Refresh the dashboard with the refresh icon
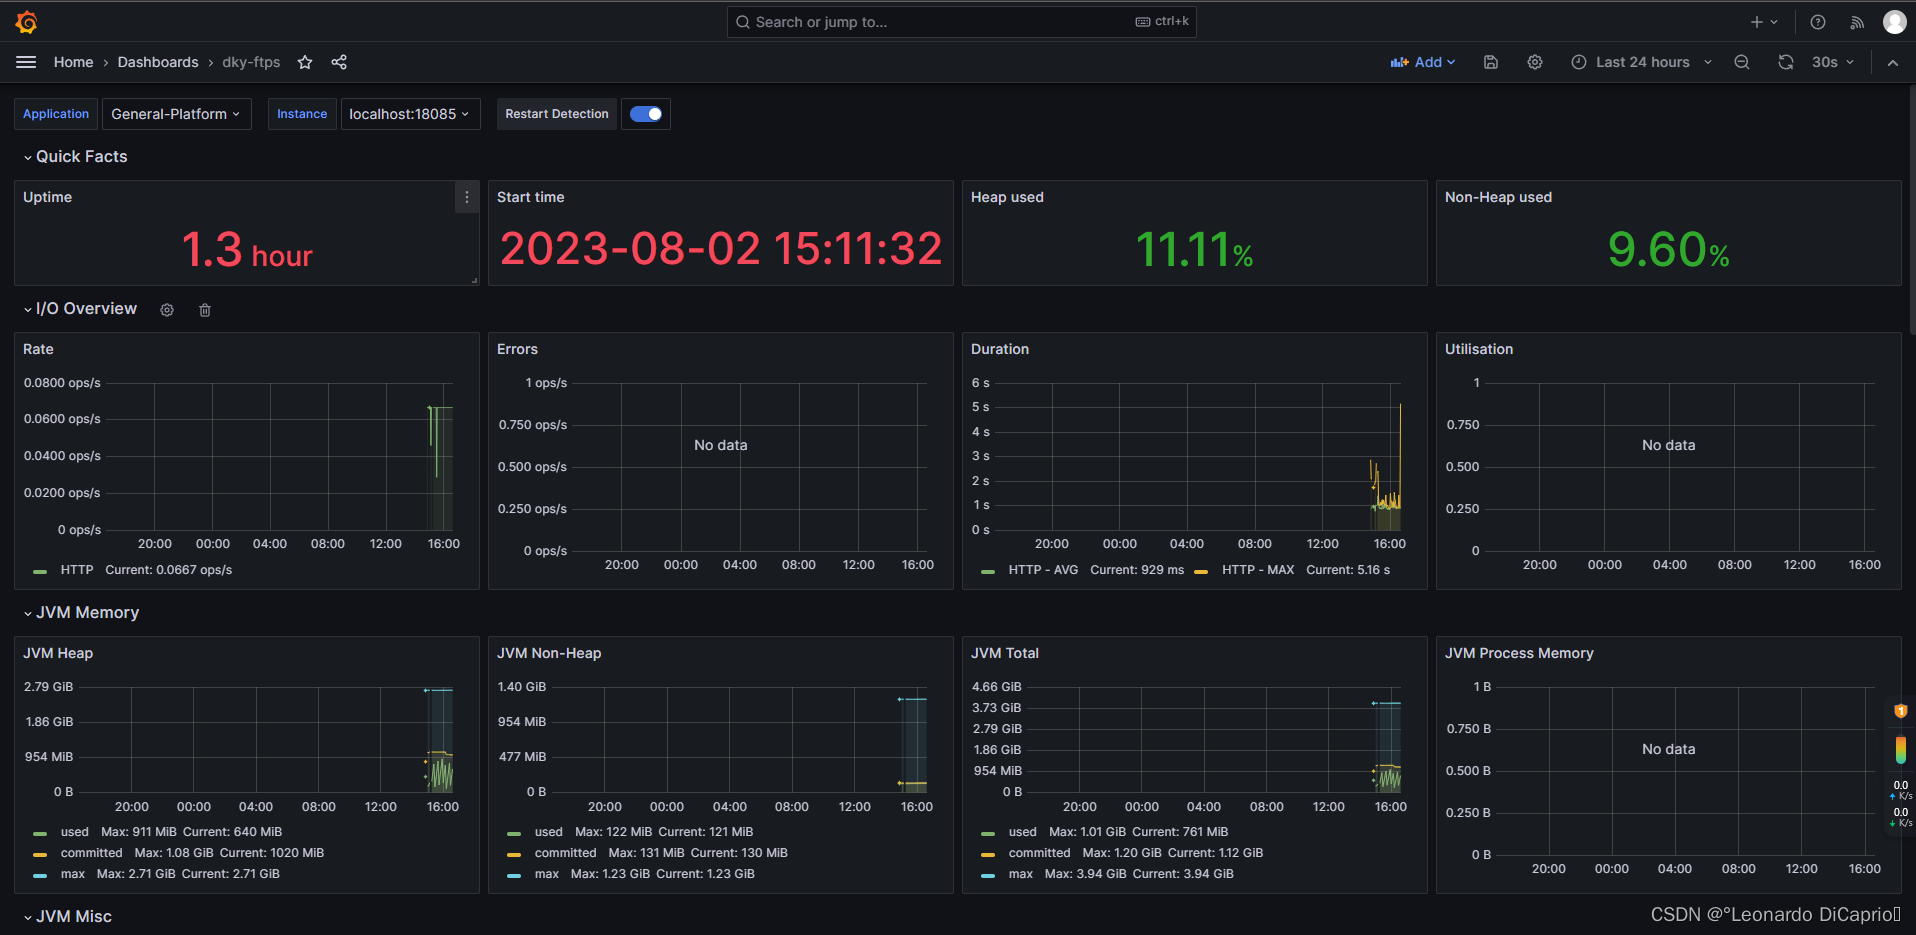 pos(1785,62)
